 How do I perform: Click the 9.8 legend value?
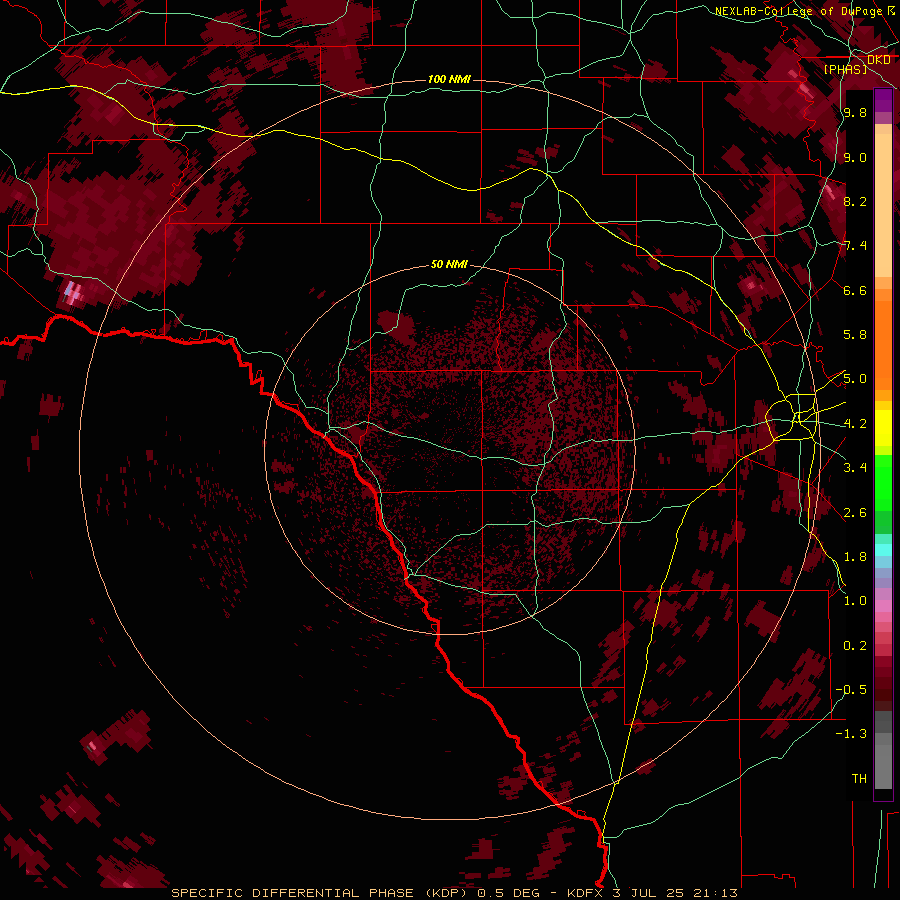pos(855,112)
